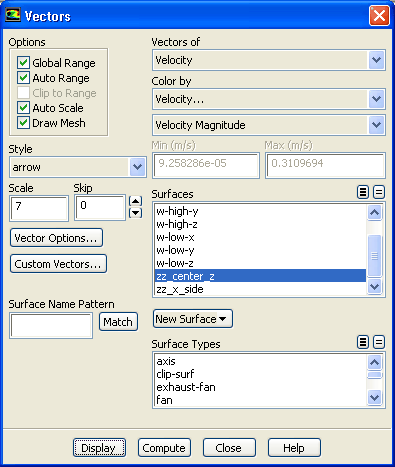The height and width of the screenshot is (467, 395).
Task: Click Surfaces list scroll down arrow
Action: point(375,286)
